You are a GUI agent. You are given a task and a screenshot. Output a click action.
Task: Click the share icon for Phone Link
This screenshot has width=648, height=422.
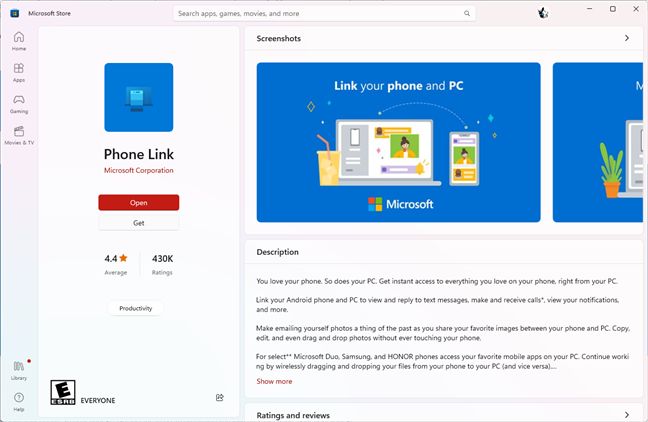[220, 398]
